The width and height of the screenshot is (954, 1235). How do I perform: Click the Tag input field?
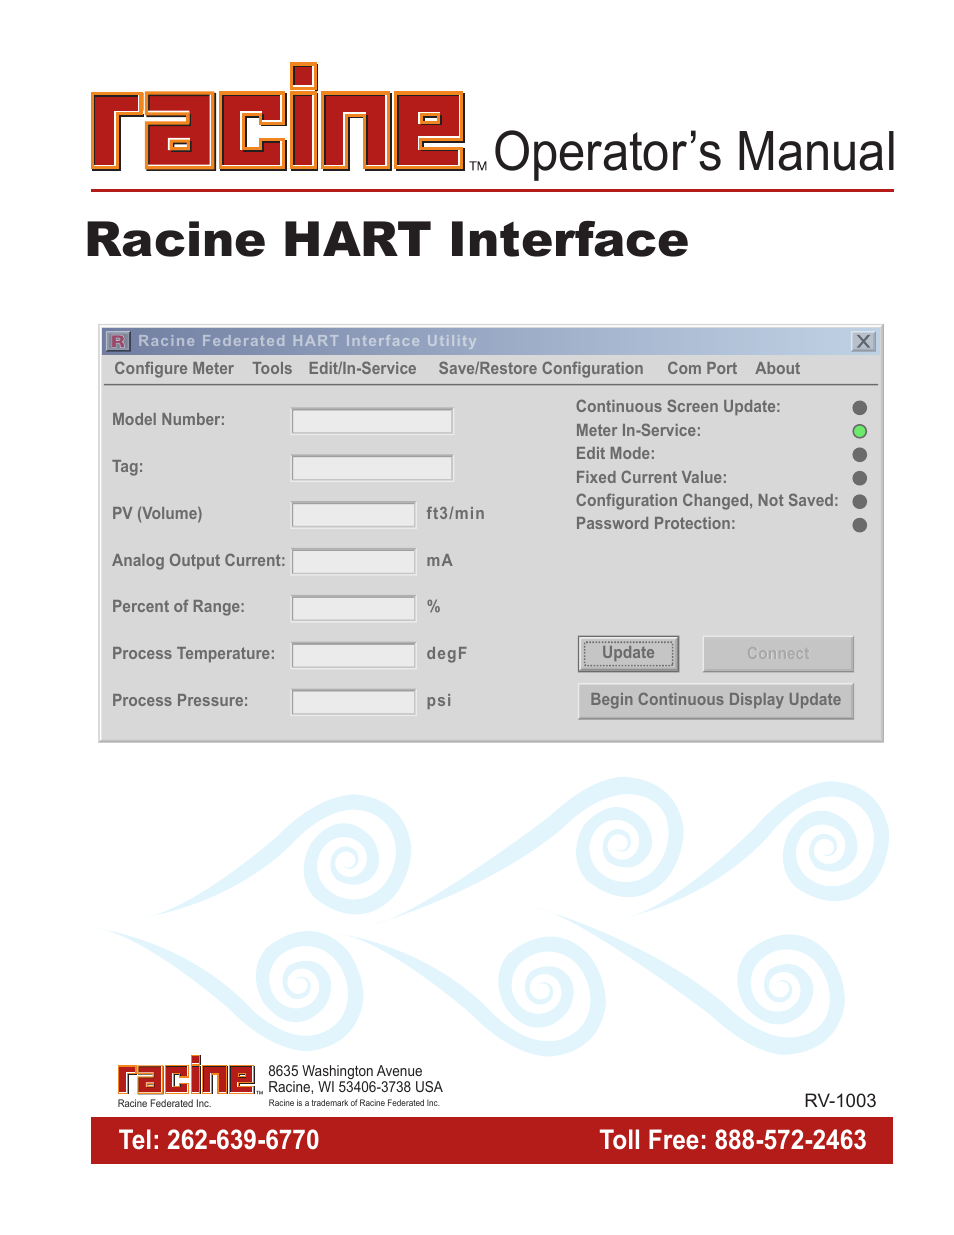tap(372, 468)
